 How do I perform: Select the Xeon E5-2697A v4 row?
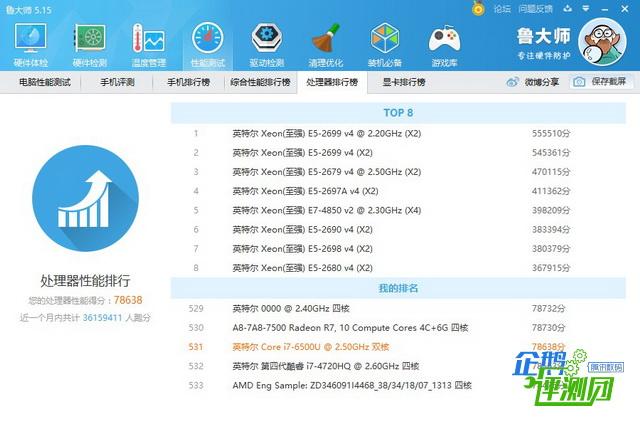click(x=398, y=191)
